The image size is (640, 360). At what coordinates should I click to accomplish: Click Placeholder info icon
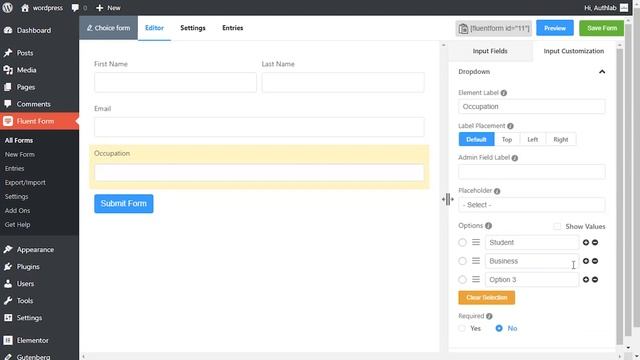tap(497, 191)
